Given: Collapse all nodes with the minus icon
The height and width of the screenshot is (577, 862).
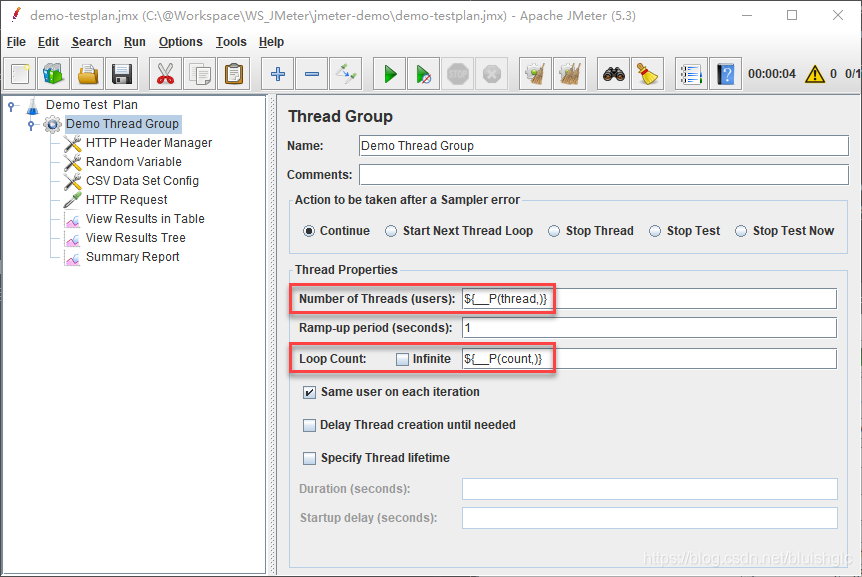Looking at the screenshot, I should click(312, 74).
